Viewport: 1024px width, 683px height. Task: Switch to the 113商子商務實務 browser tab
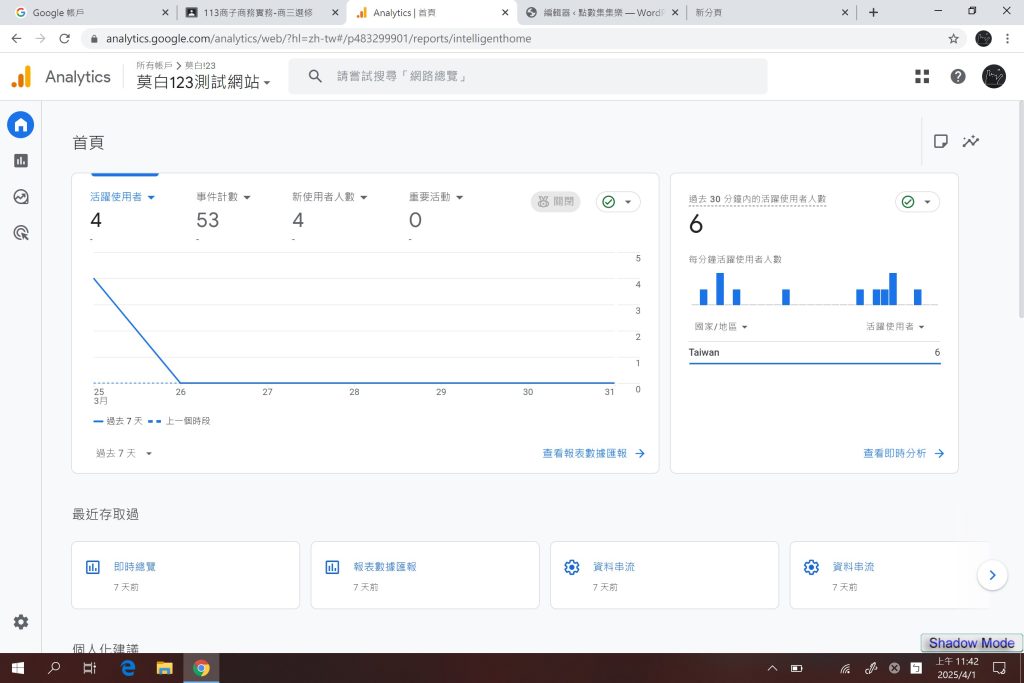click(260, 12)
